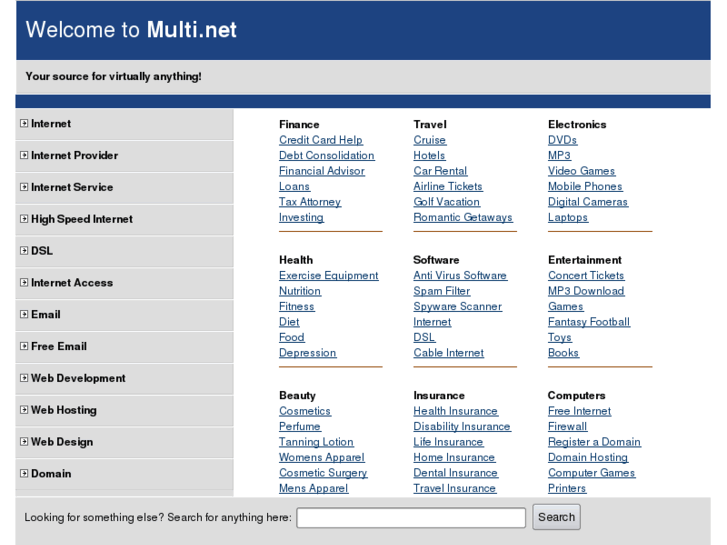727x545 pixels.
Task: Click the Investing link
Action: pos(301,218)
